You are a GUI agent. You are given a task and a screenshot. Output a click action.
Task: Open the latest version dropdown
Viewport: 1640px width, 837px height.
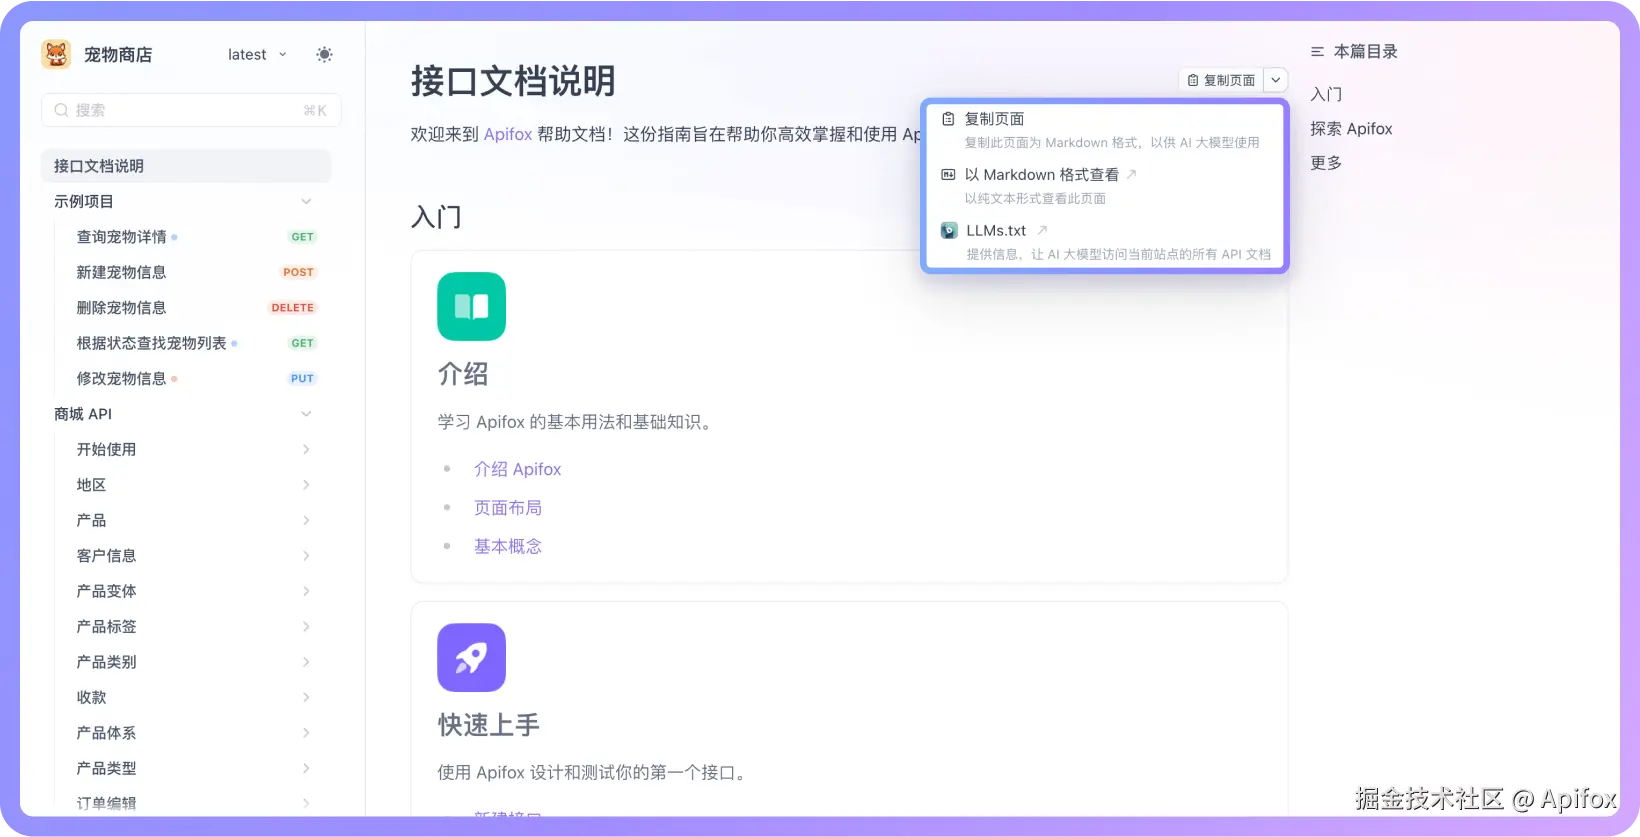point(257,55)
